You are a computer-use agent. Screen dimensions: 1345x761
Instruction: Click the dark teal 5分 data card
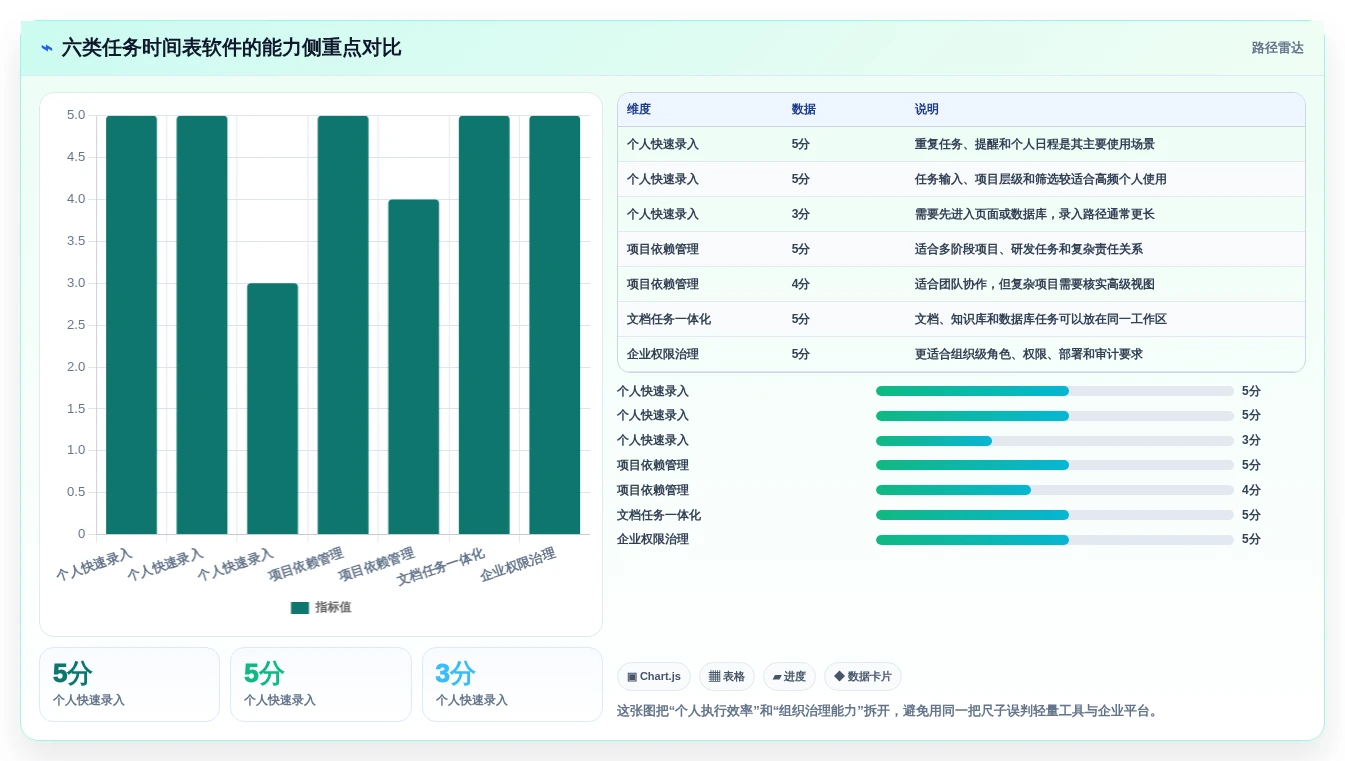coord(129,684)
